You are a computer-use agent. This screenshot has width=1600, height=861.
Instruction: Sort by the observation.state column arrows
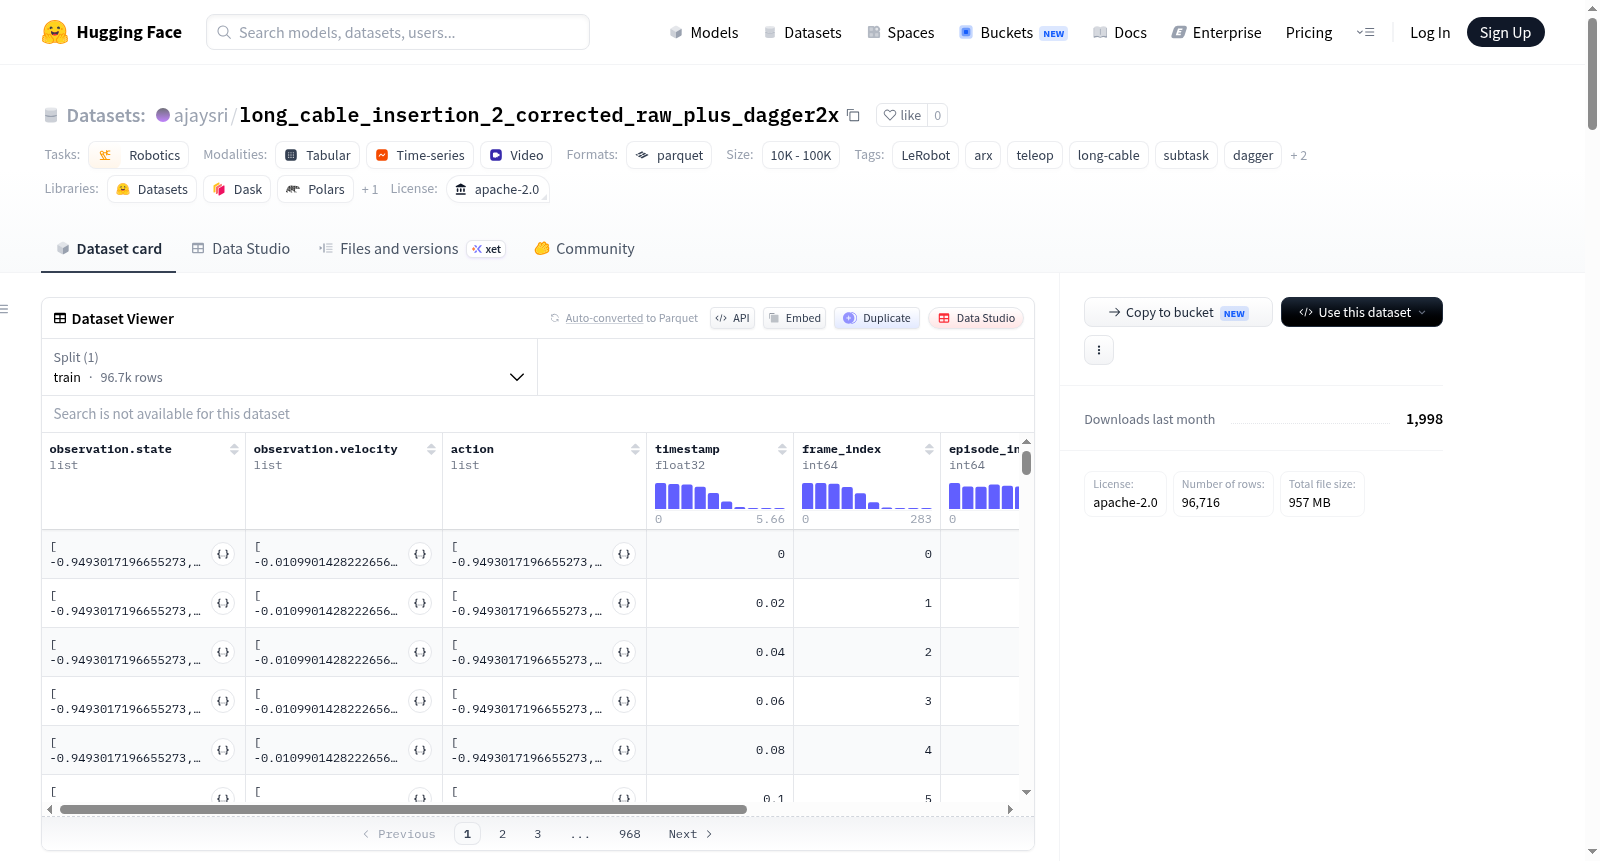[x=234, y=449]
